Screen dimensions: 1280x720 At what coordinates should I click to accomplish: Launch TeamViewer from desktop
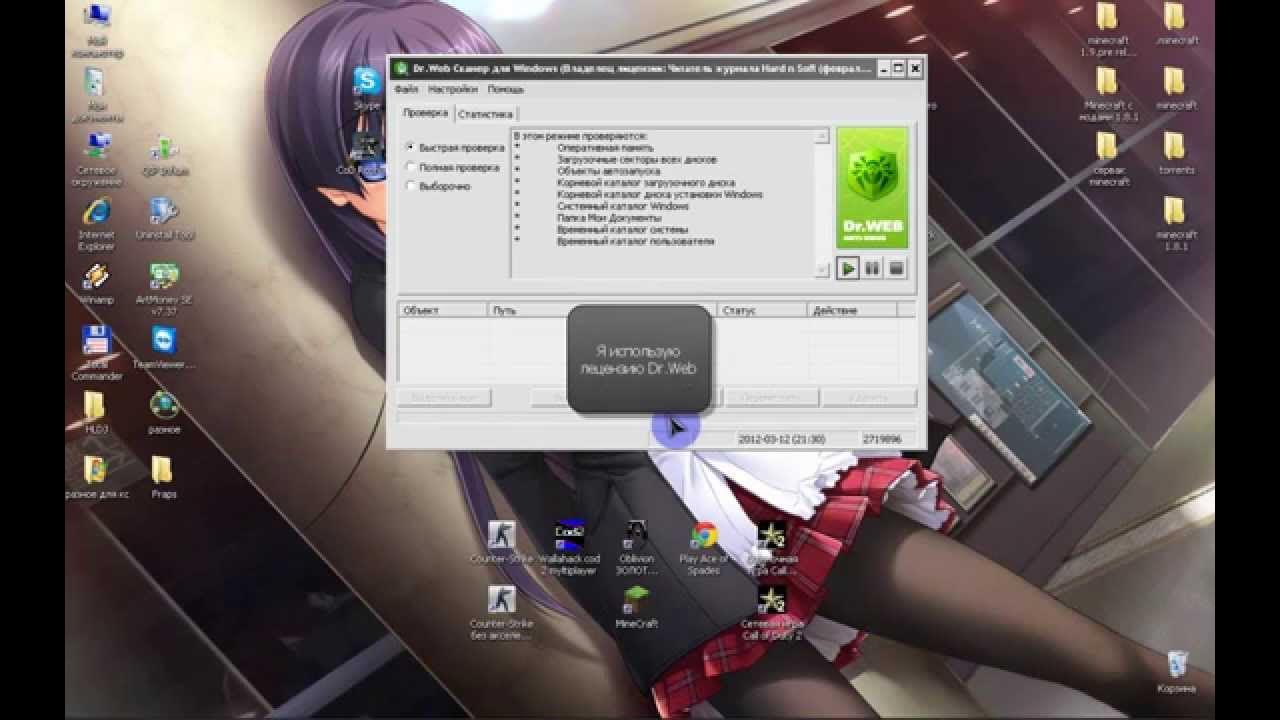coord(164,348)
